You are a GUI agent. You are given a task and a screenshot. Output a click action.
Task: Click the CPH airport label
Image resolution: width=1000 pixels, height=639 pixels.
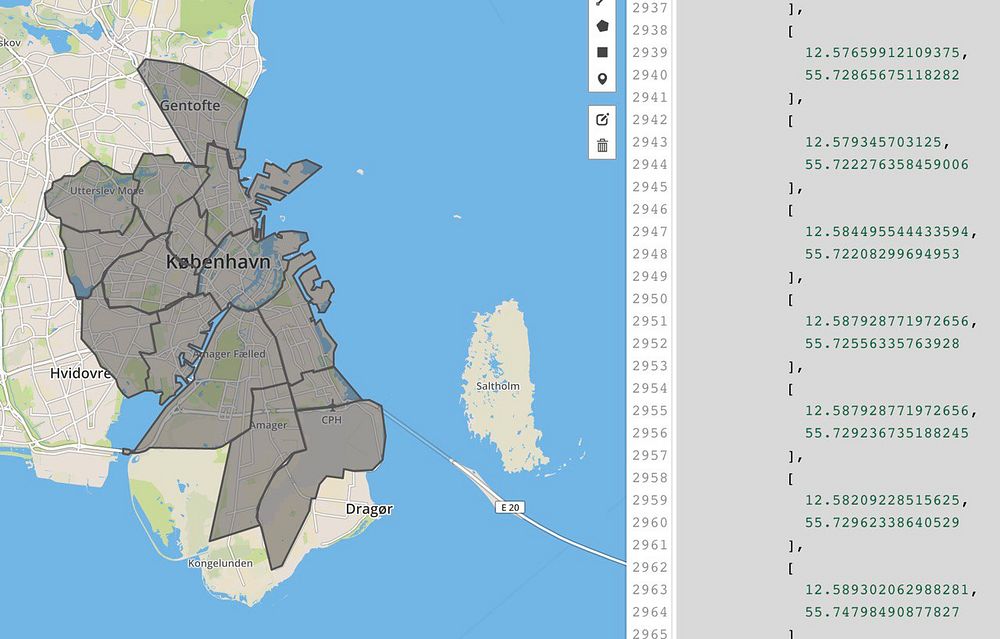coord(332,420)
